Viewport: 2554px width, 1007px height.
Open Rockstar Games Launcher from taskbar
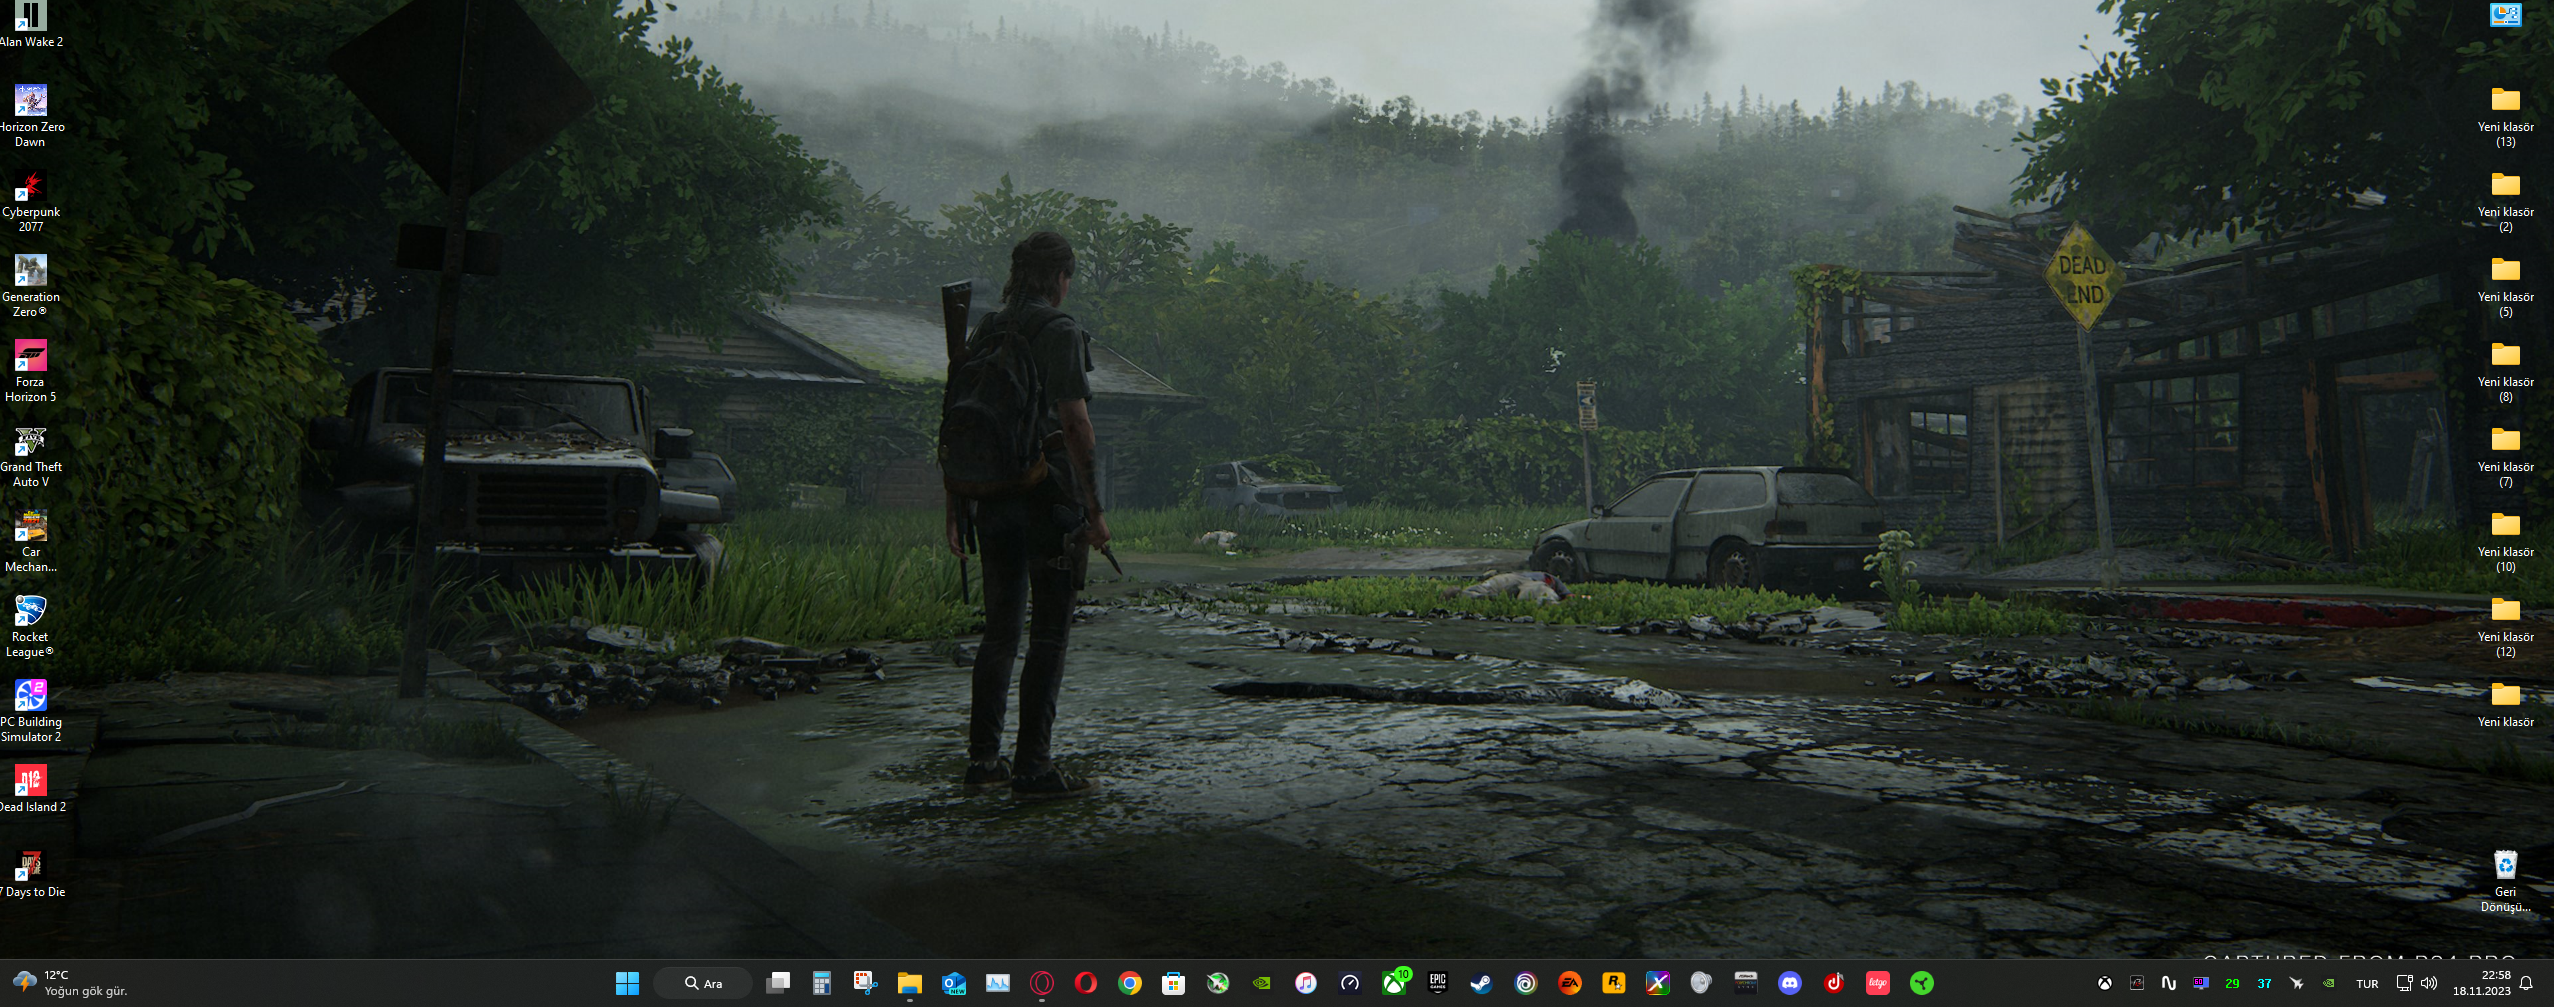pyautogui.click(x=1614, y=983)
